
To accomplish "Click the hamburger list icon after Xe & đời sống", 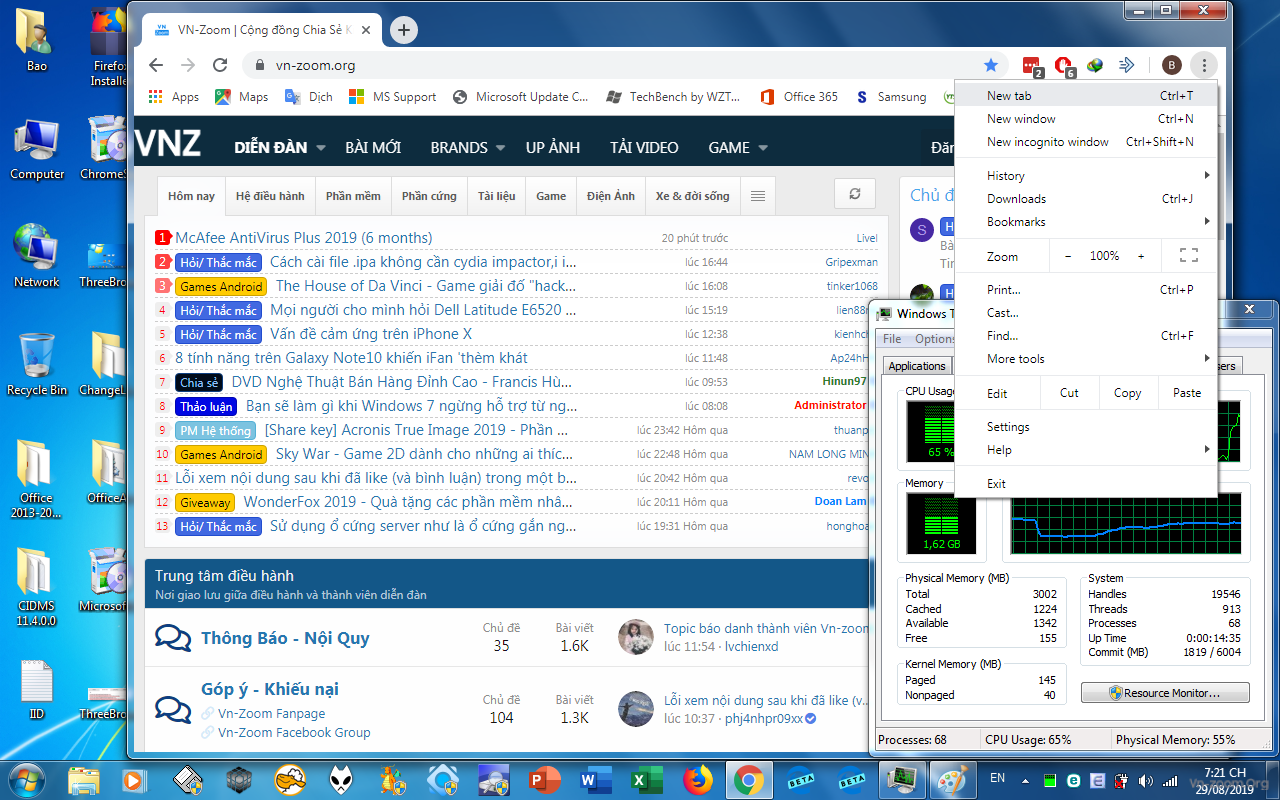I will coord(758,196).
